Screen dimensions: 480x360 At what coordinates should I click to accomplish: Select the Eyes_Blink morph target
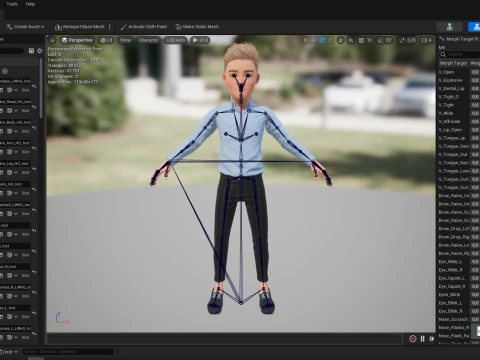click(x=449, y=295)
